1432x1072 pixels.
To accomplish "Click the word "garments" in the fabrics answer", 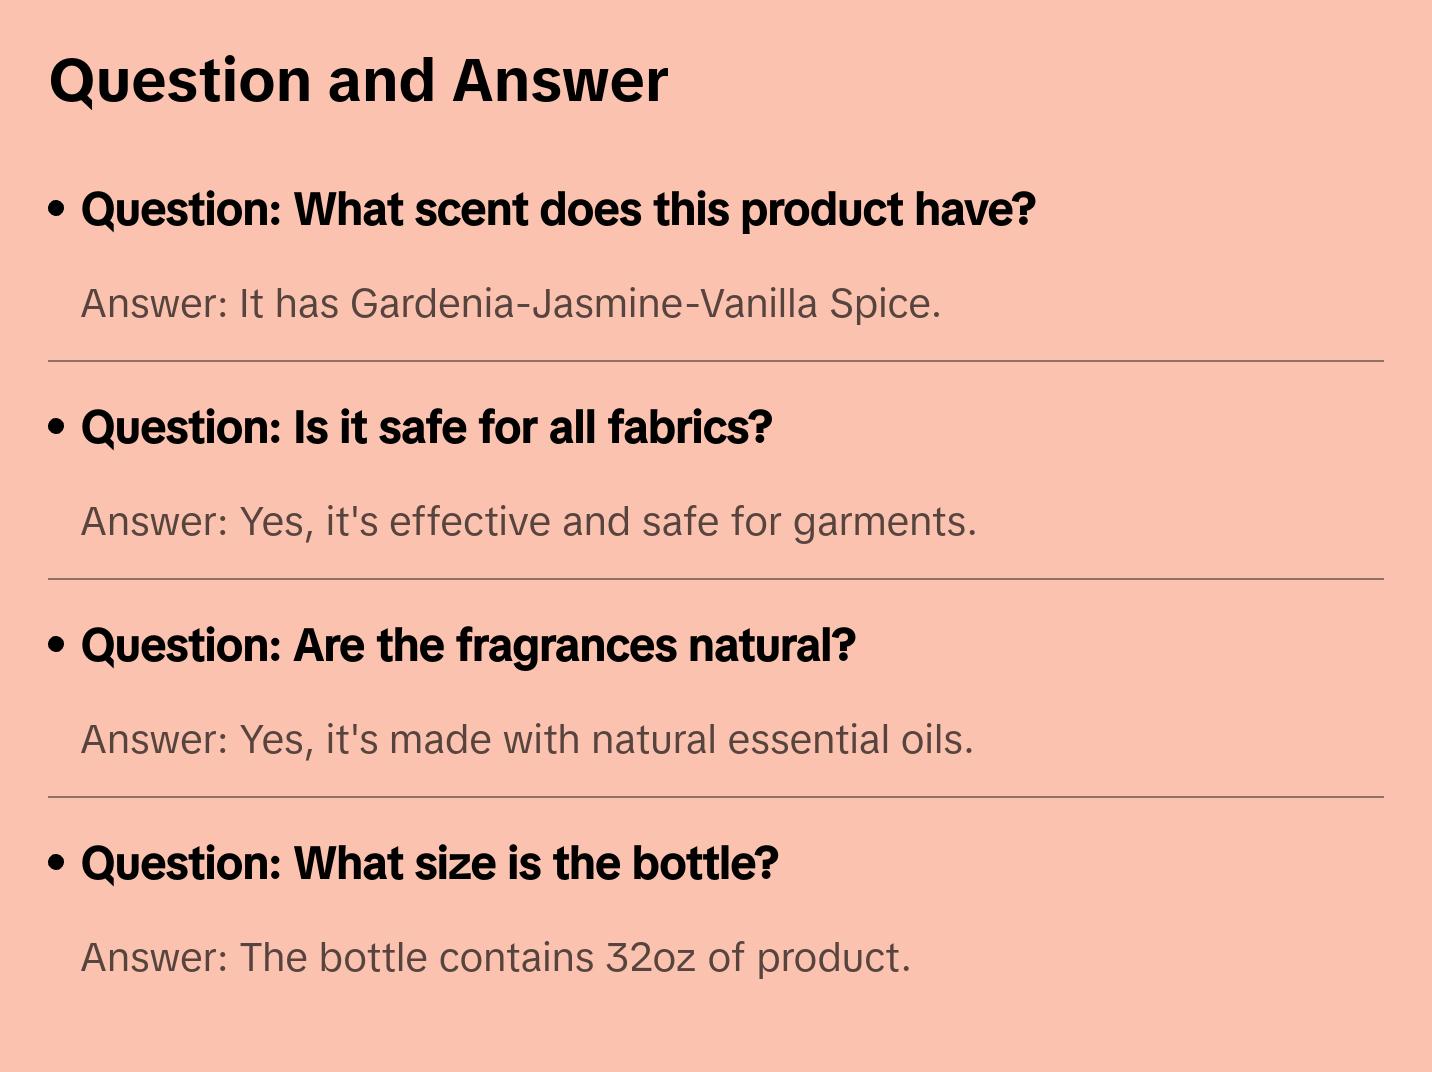I will tap(882, 522).
